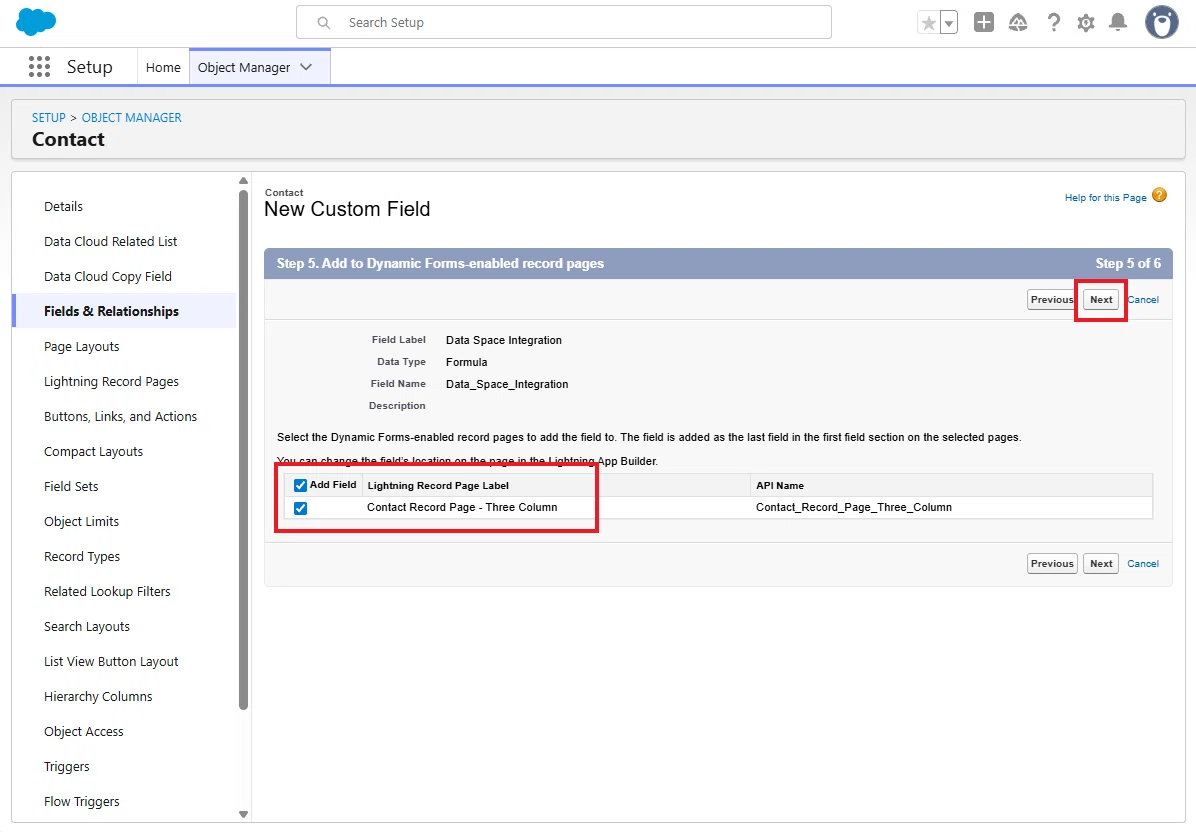Click the API Name column header
The image size is (1196, 832).
(x=780, y=486)
